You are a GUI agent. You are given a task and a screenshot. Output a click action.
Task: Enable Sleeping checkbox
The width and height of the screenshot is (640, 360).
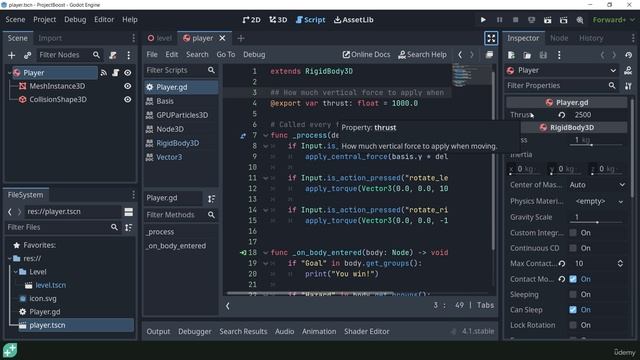[573, 295]
